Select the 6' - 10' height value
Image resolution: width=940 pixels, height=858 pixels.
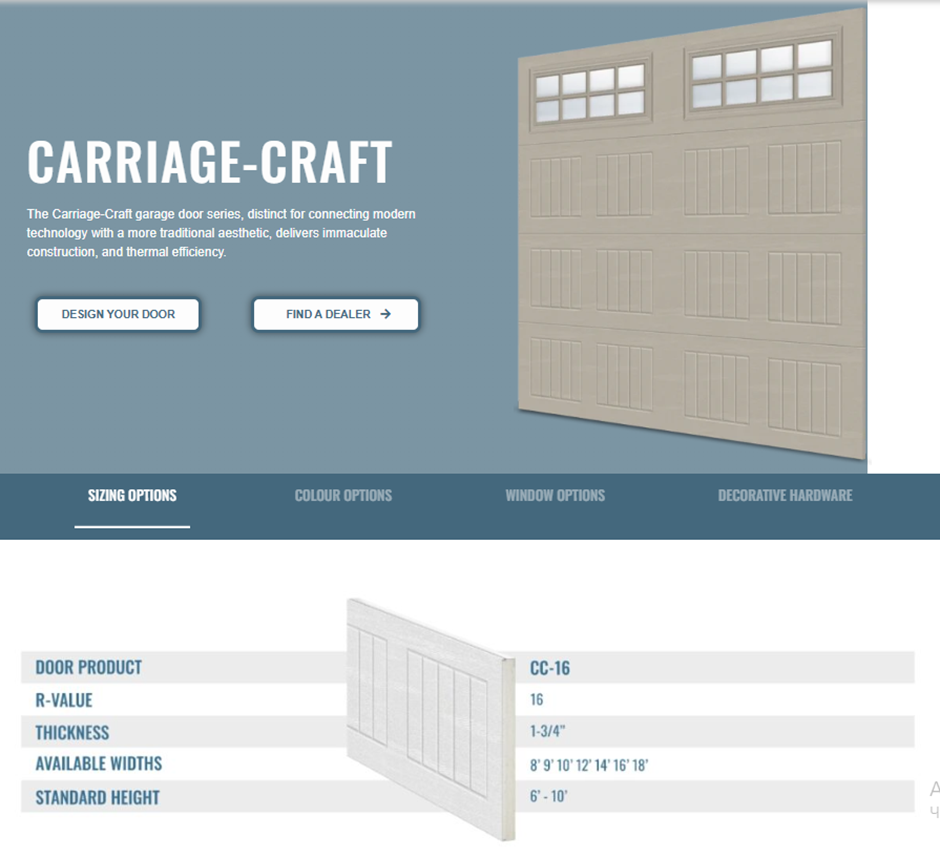click(549, 796)
